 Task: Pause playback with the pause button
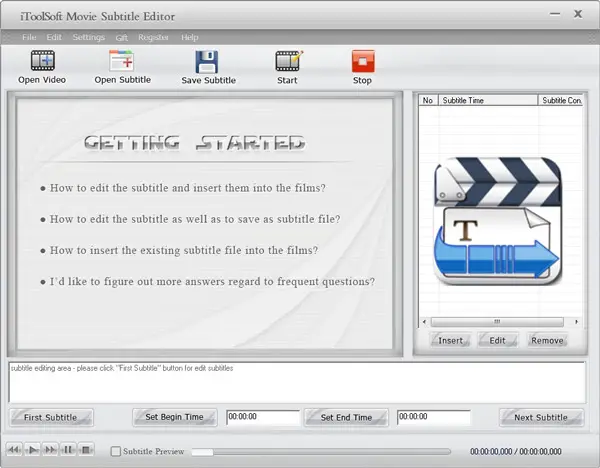pyautogui.click(x=68, y=450)
